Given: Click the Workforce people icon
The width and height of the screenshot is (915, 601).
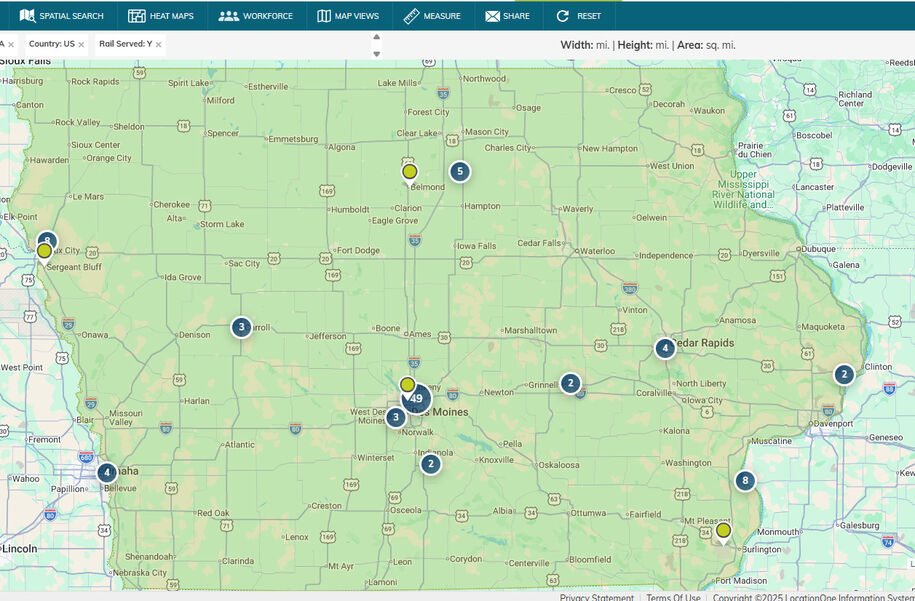Looking at the screenshot, I should 229,16.
